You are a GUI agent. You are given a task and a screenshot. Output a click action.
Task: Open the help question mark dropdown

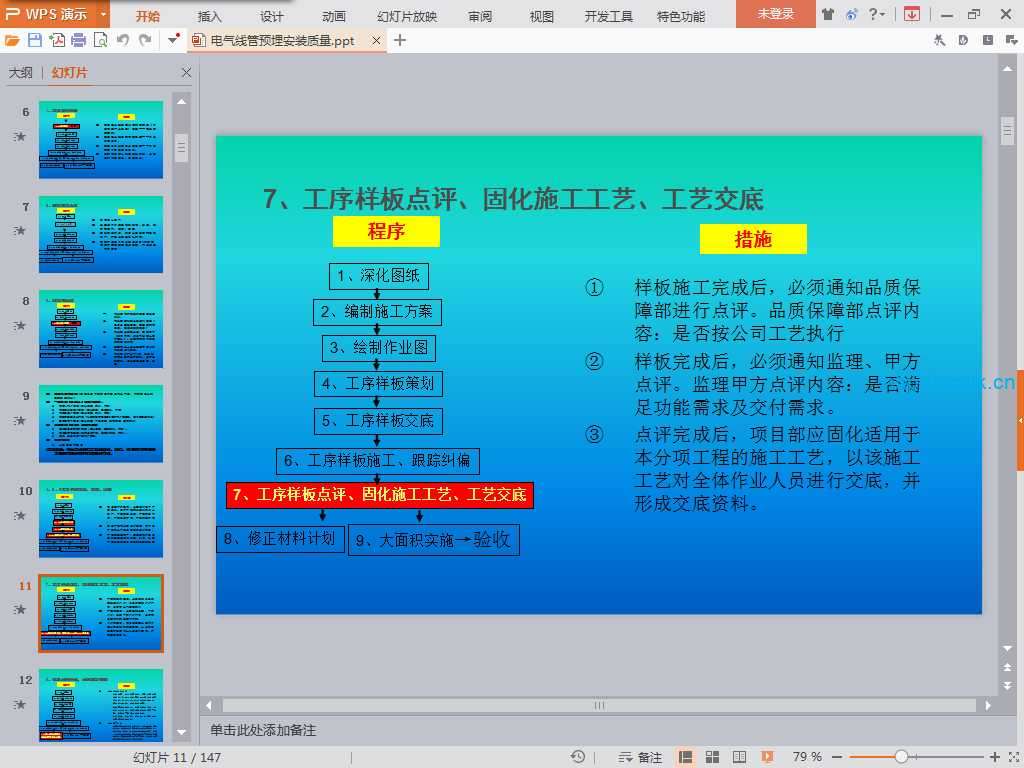(x=876, y=14)
